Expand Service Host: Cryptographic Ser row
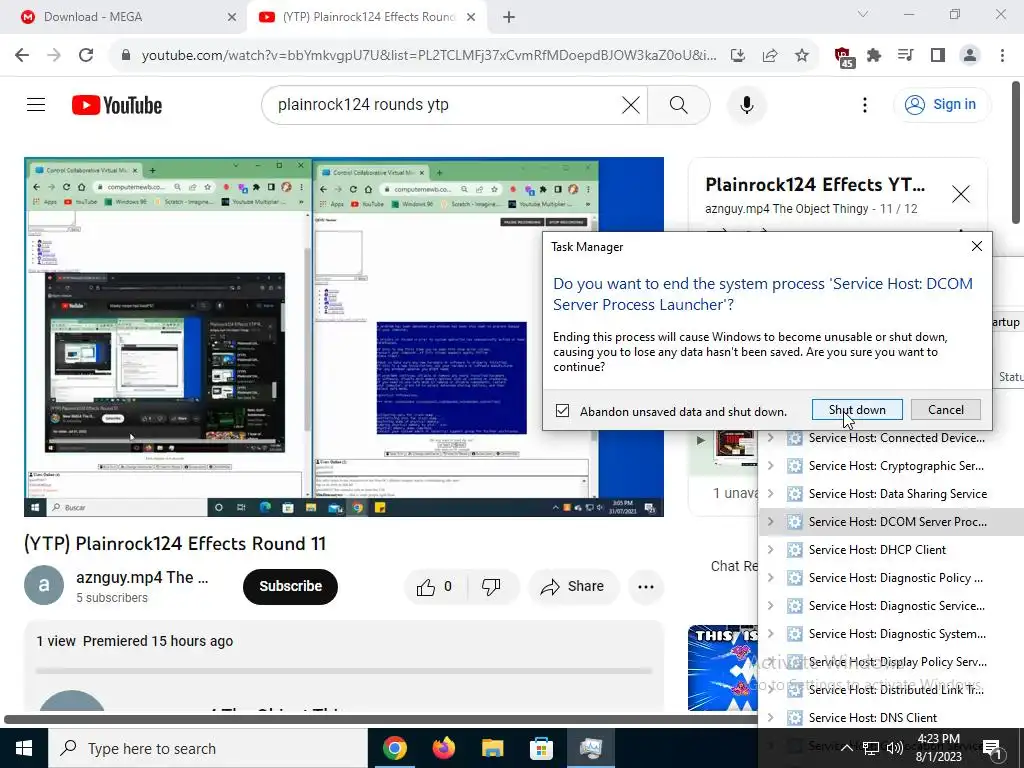 (x=771, y=466)
